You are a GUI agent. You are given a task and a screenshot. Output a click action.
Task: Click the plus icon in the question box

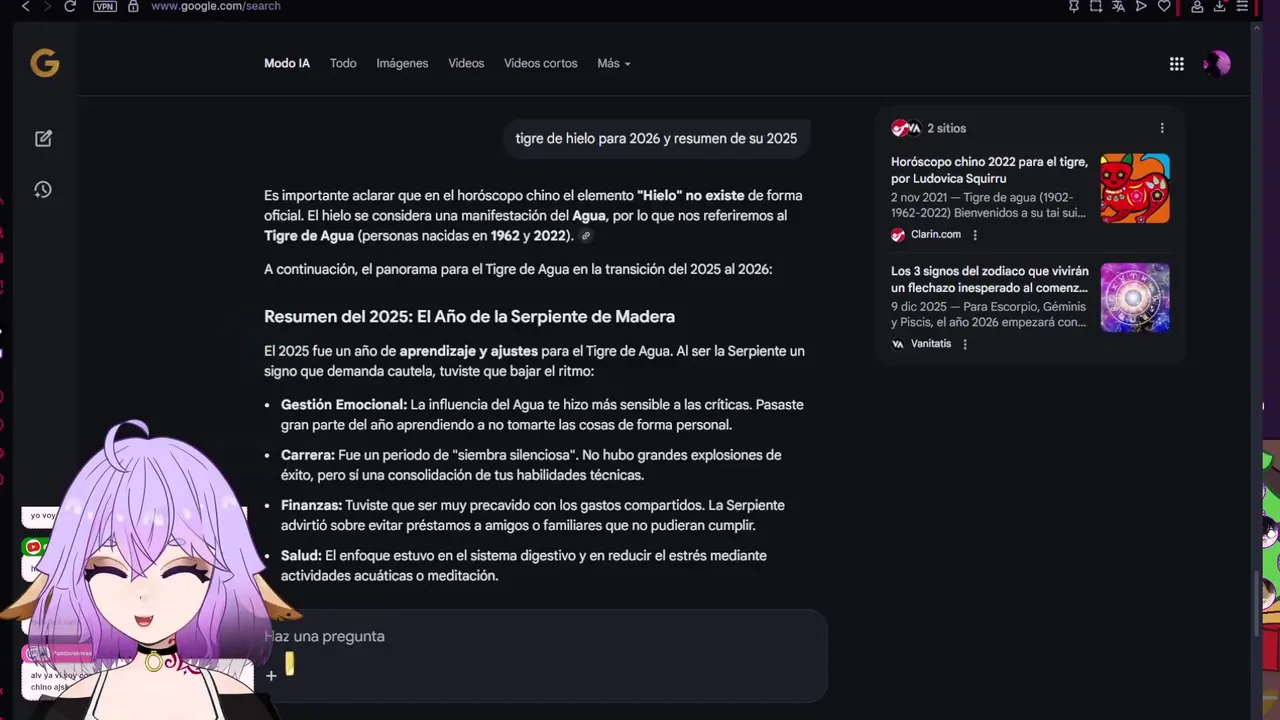pyautogui.click(x=271, y=676)
